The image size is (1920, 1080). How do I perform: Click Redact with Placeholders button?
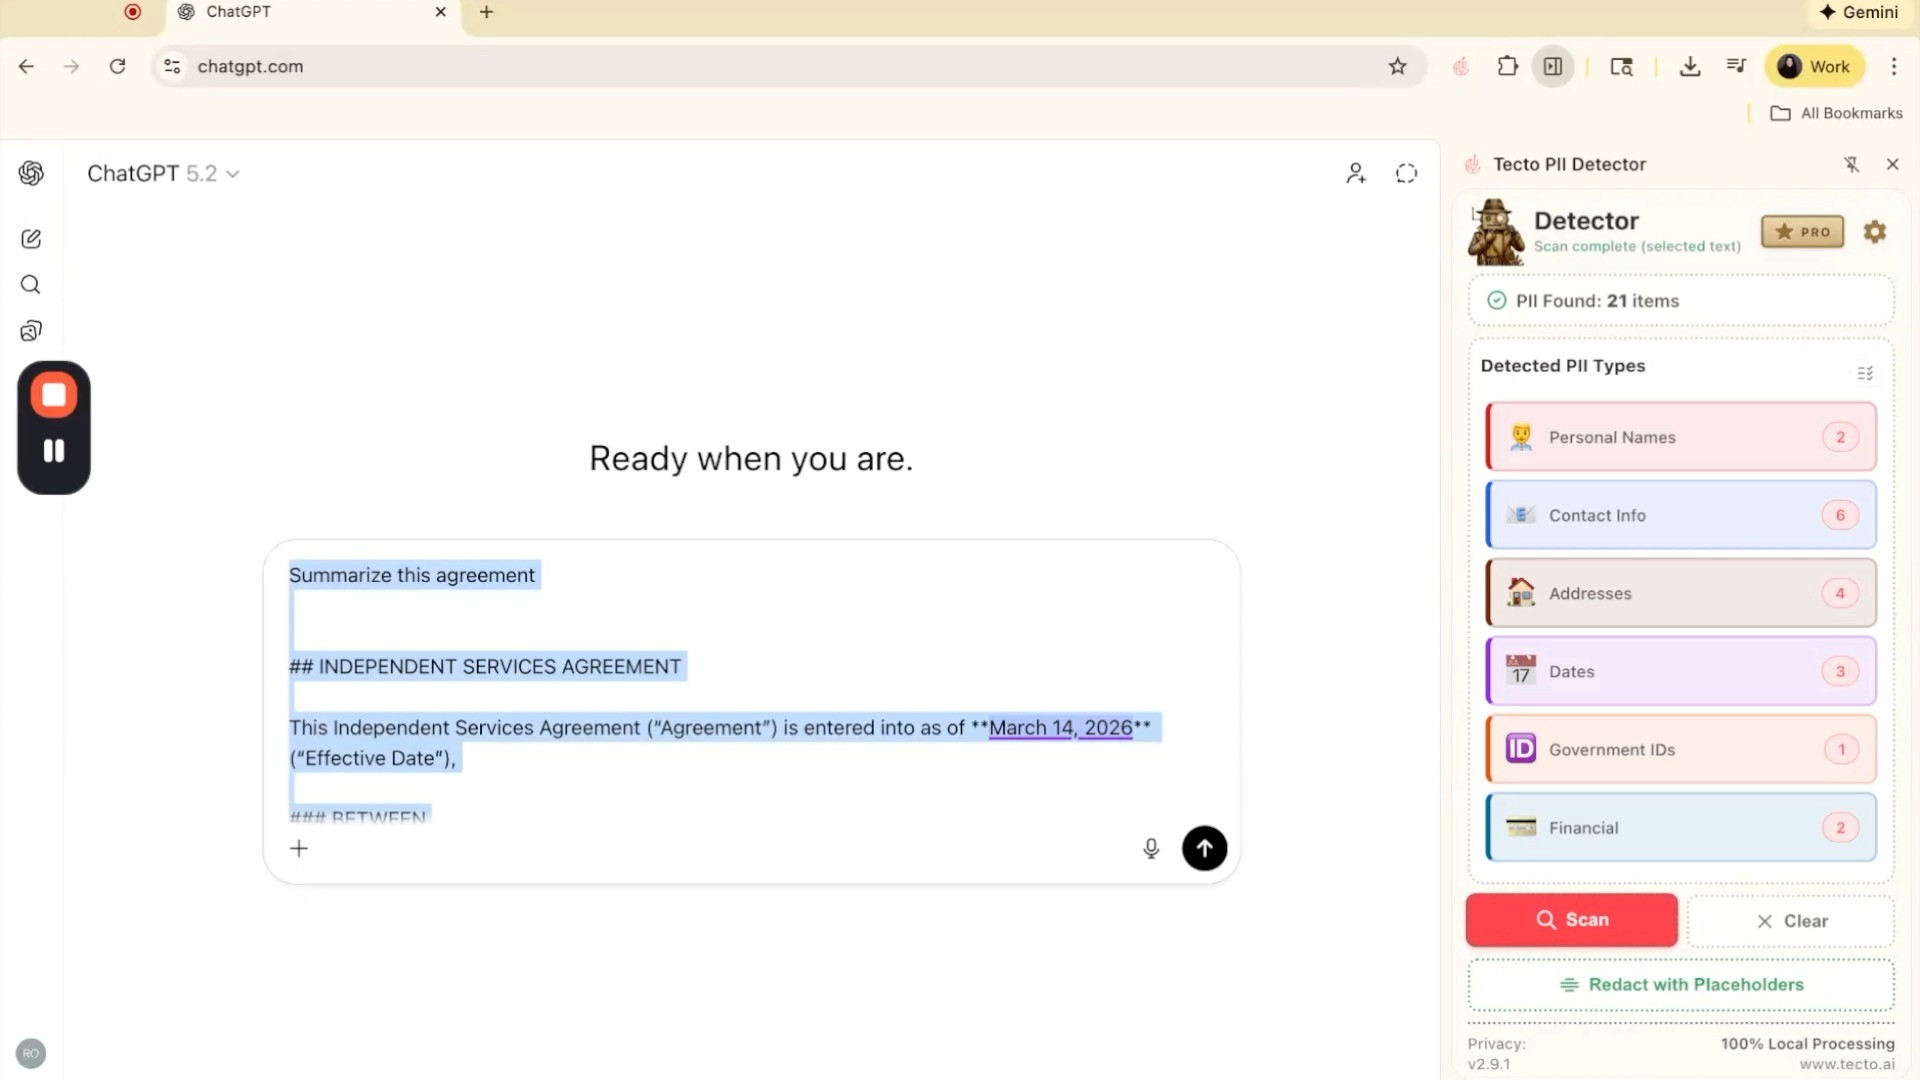[x=1681, y=985]
